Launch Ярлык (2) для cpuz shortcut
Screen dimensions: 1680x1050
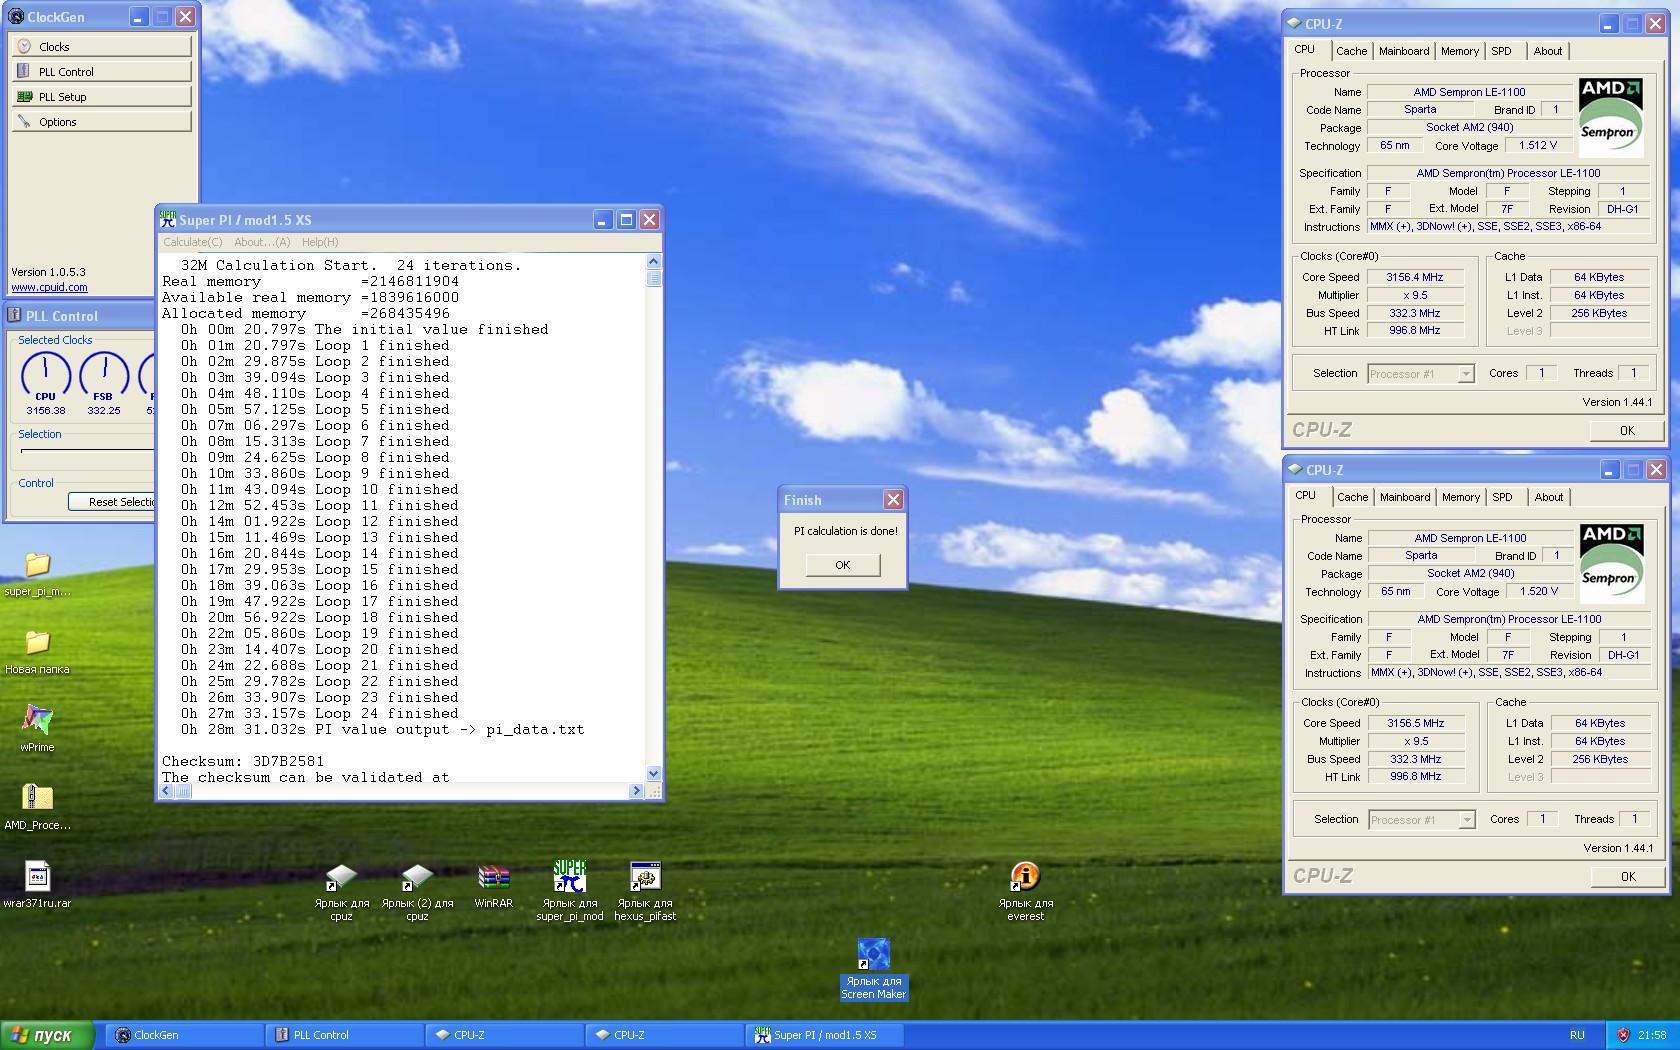click(x=417, y=892)
